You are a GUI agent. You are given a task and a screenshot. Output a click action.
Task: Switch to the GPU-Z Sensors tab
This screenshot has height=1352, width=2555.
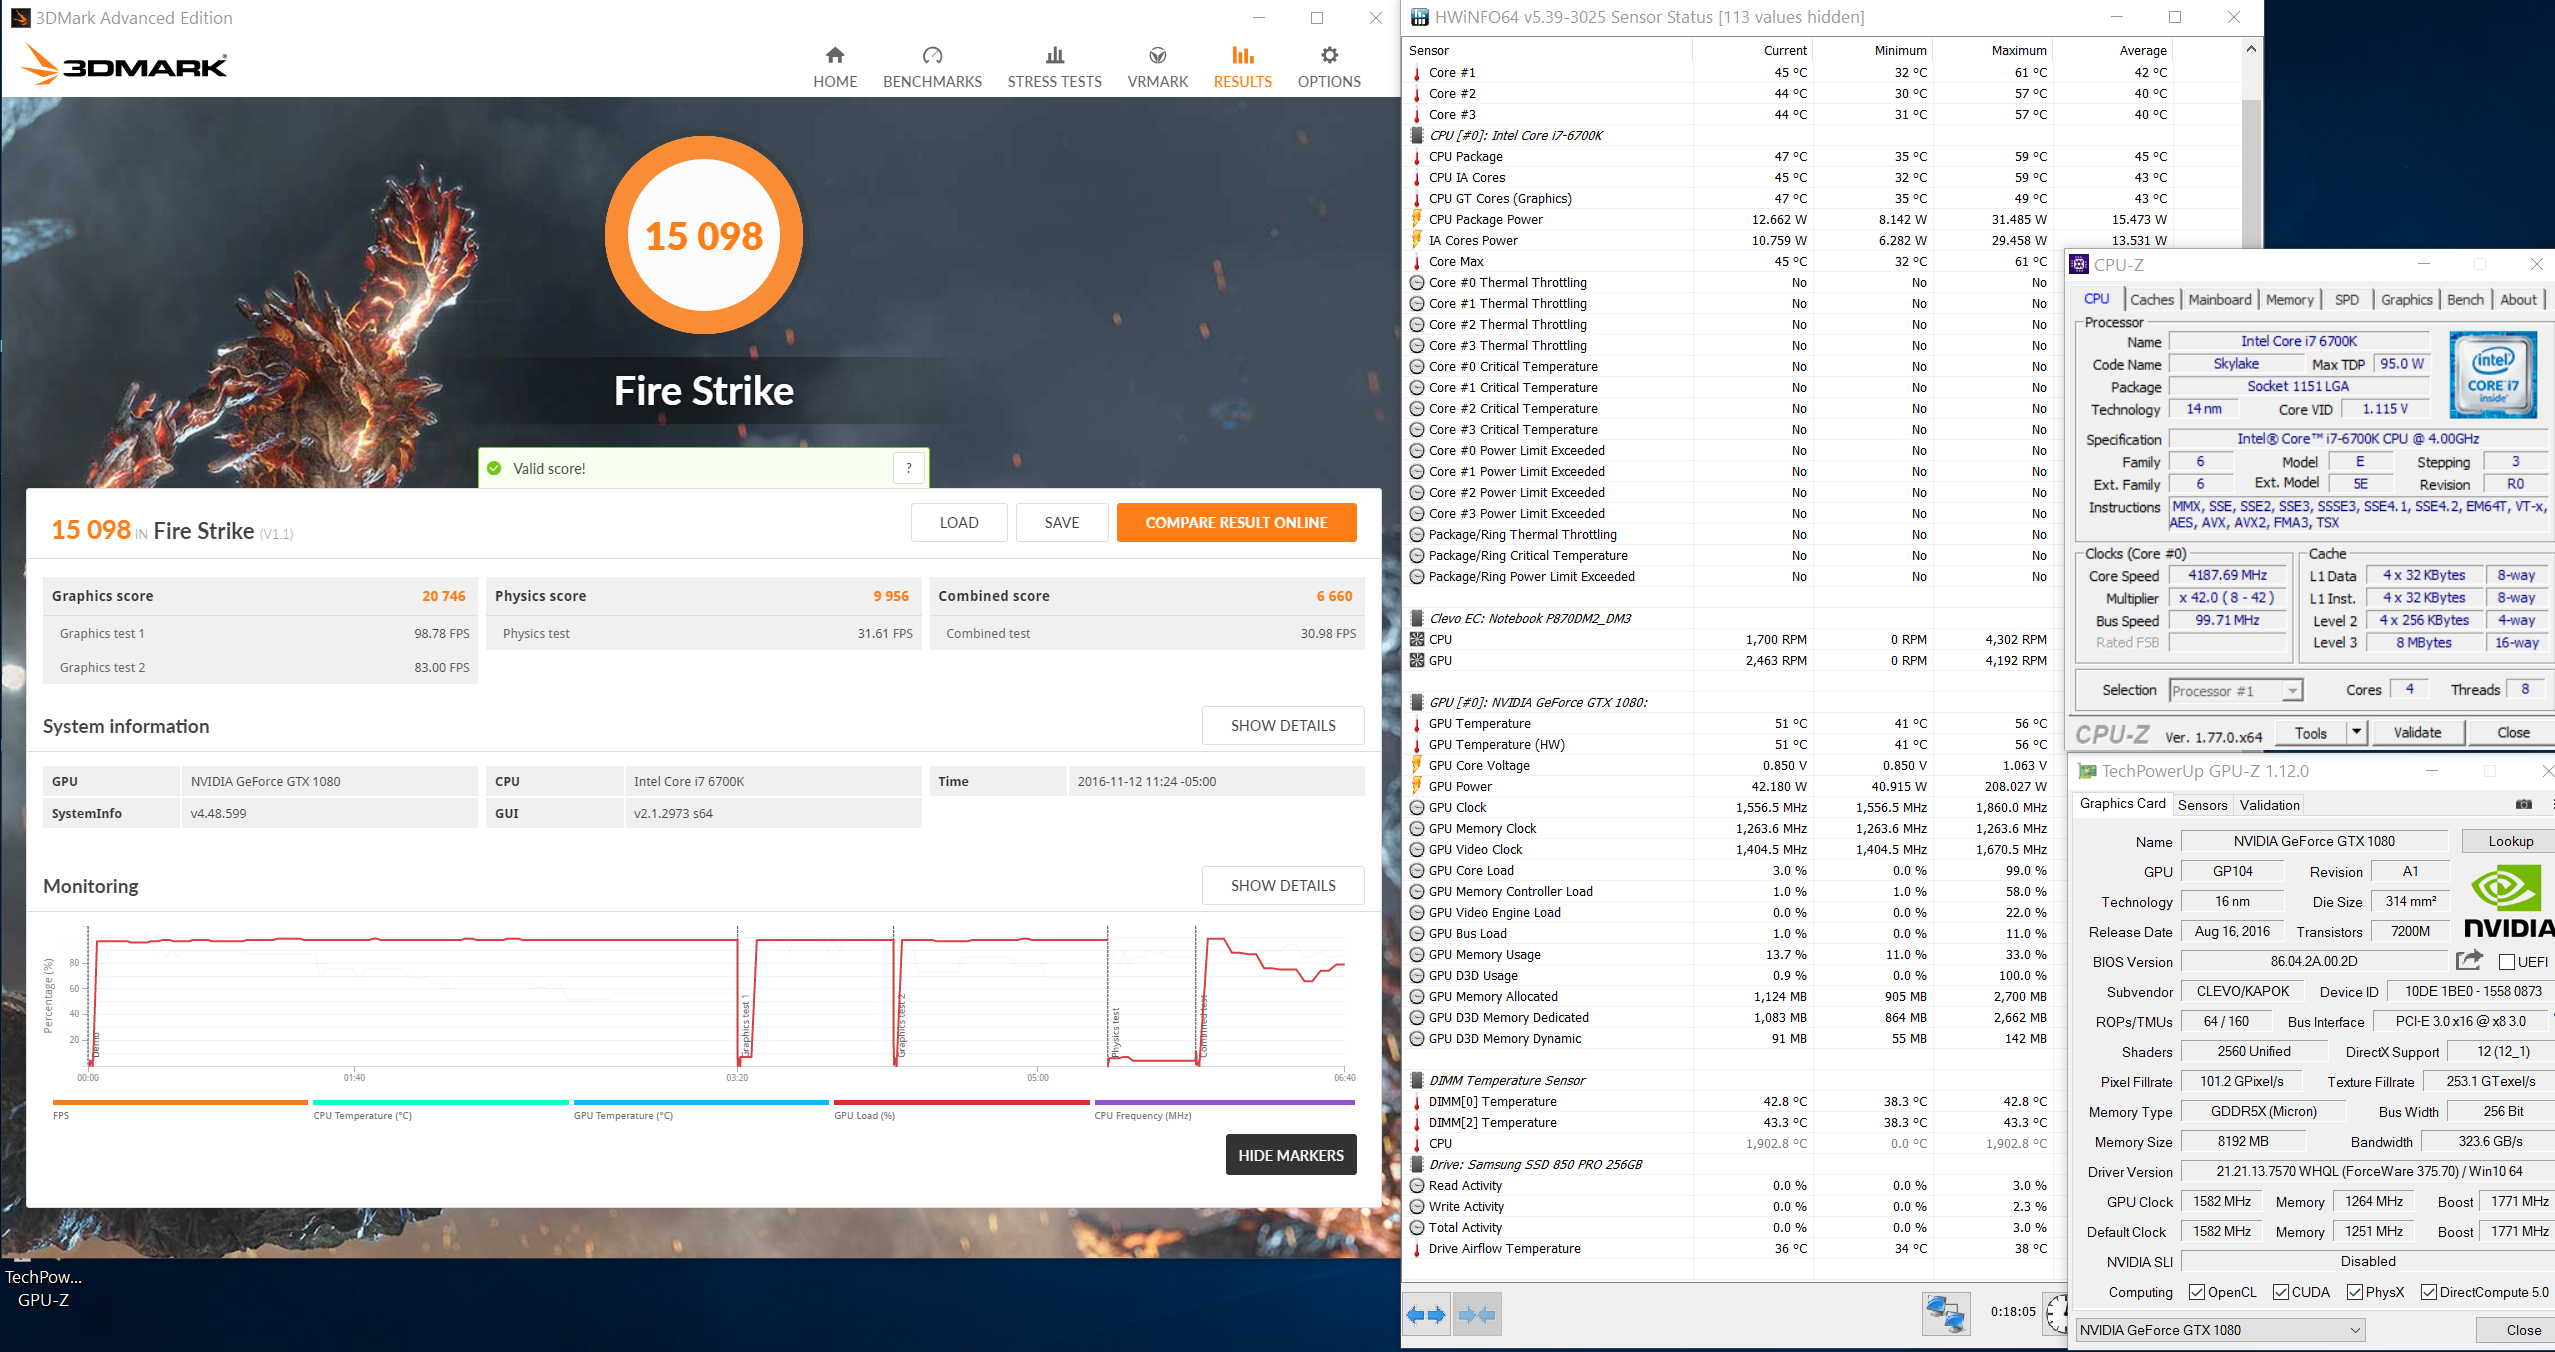click(2202, 805)
